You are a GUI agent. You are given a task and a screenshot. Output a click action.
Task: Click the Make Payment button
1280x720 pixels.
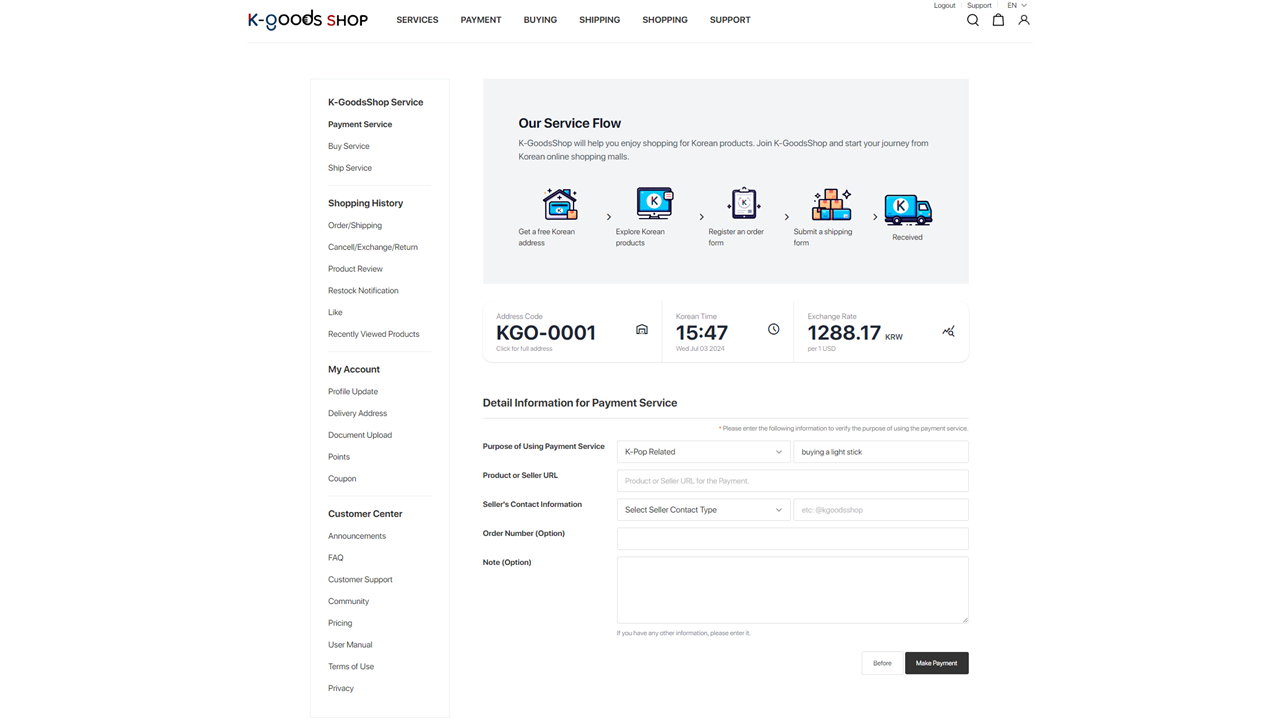(x=936, y=663)
